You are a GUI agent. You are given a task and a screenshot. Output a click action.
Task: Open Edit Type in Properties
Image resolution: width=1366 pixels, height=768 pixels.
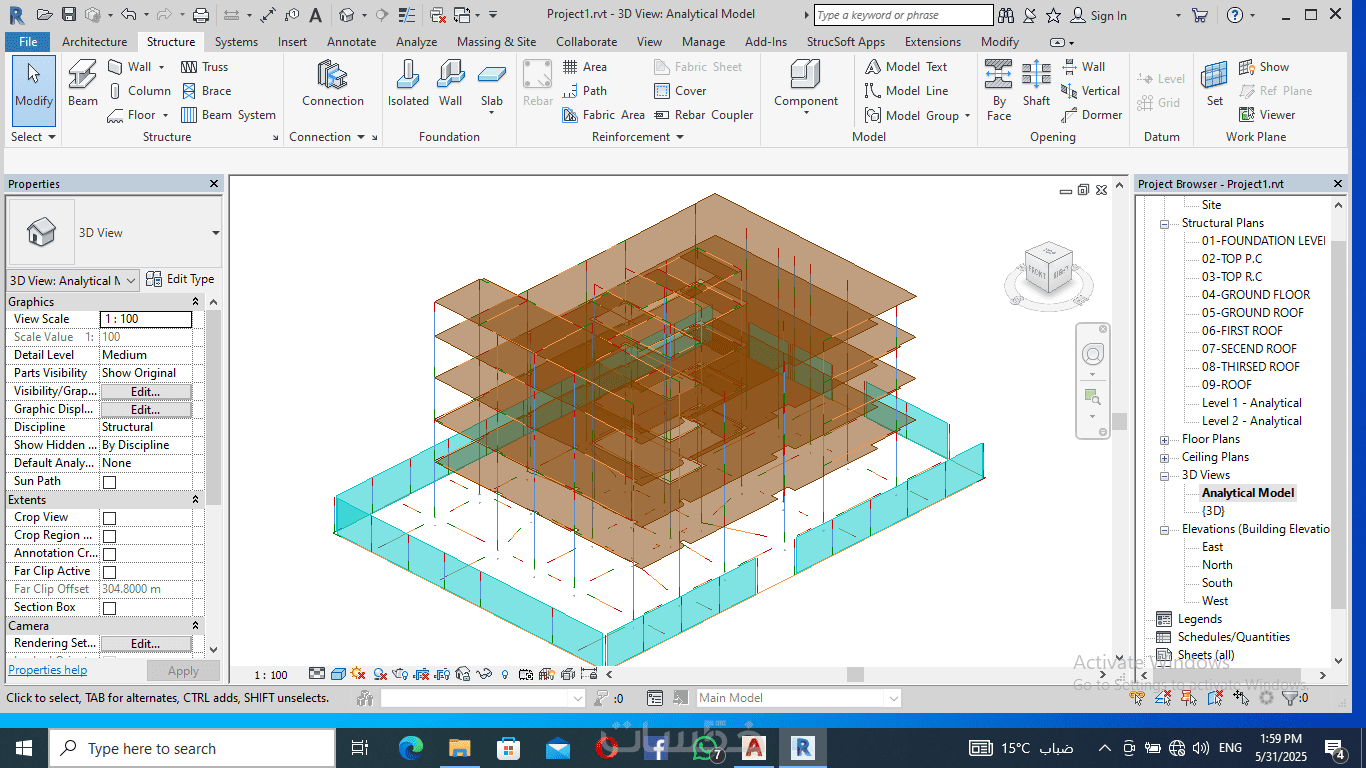click(180, 279)
